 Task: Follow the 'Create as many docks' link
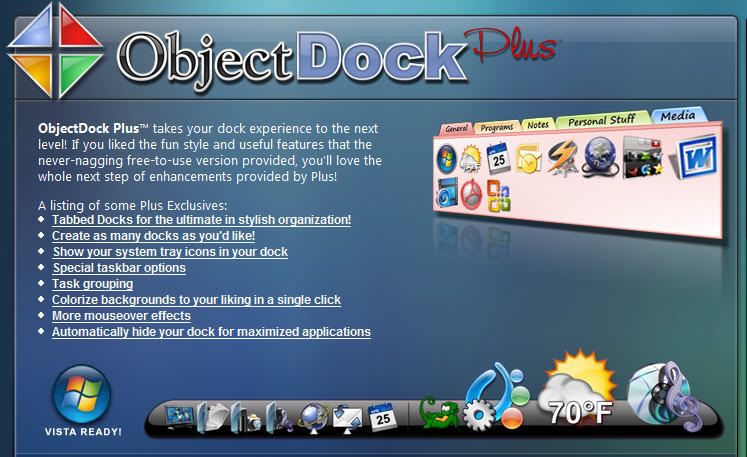153,236
